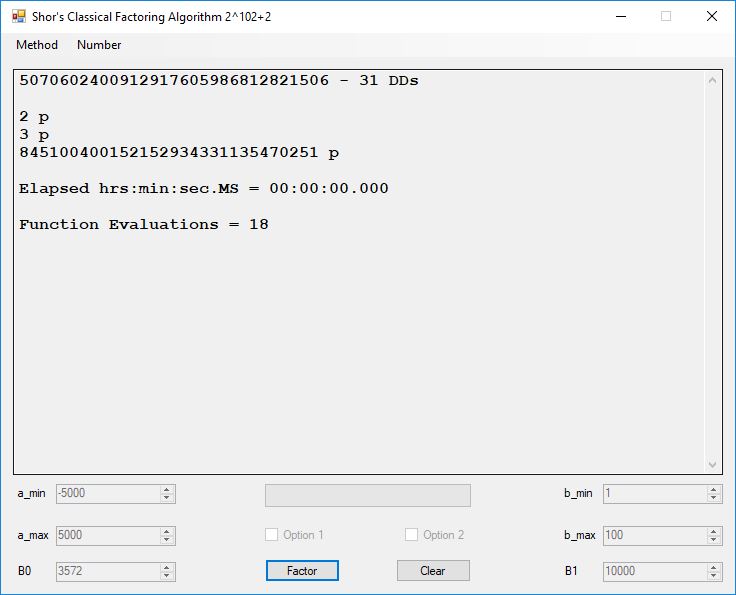Increase B0 value with up arrow

point(167,567)
